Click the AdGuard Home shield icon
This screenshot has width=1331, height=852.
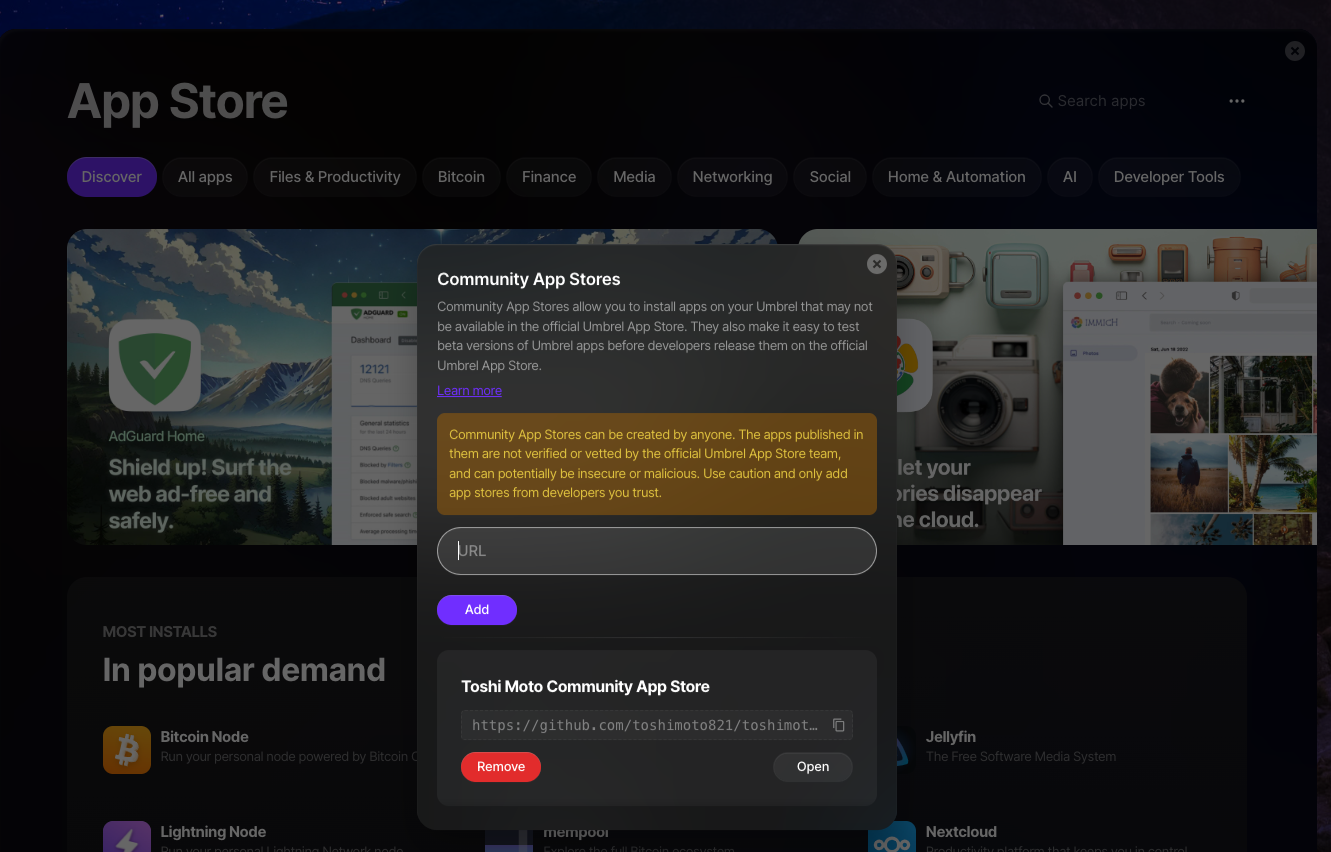(x=155, y=365)
